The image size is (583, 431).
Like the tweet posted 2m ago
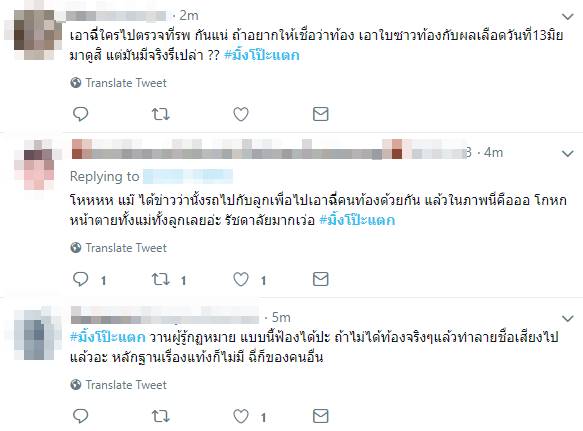tap(241, 114)
